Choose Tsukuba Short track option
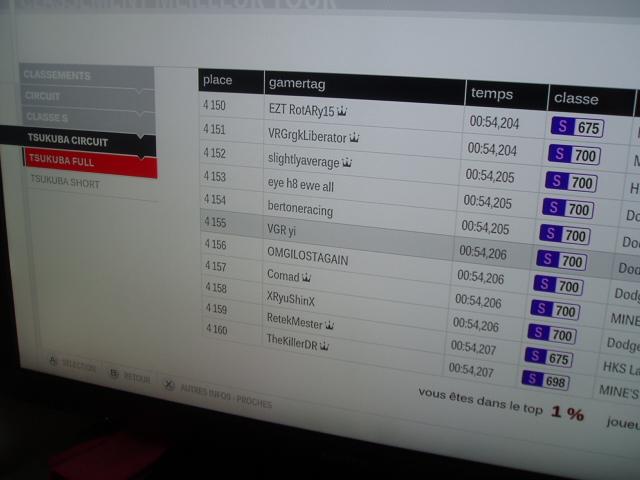640x480 pixels. pos(66,183)
